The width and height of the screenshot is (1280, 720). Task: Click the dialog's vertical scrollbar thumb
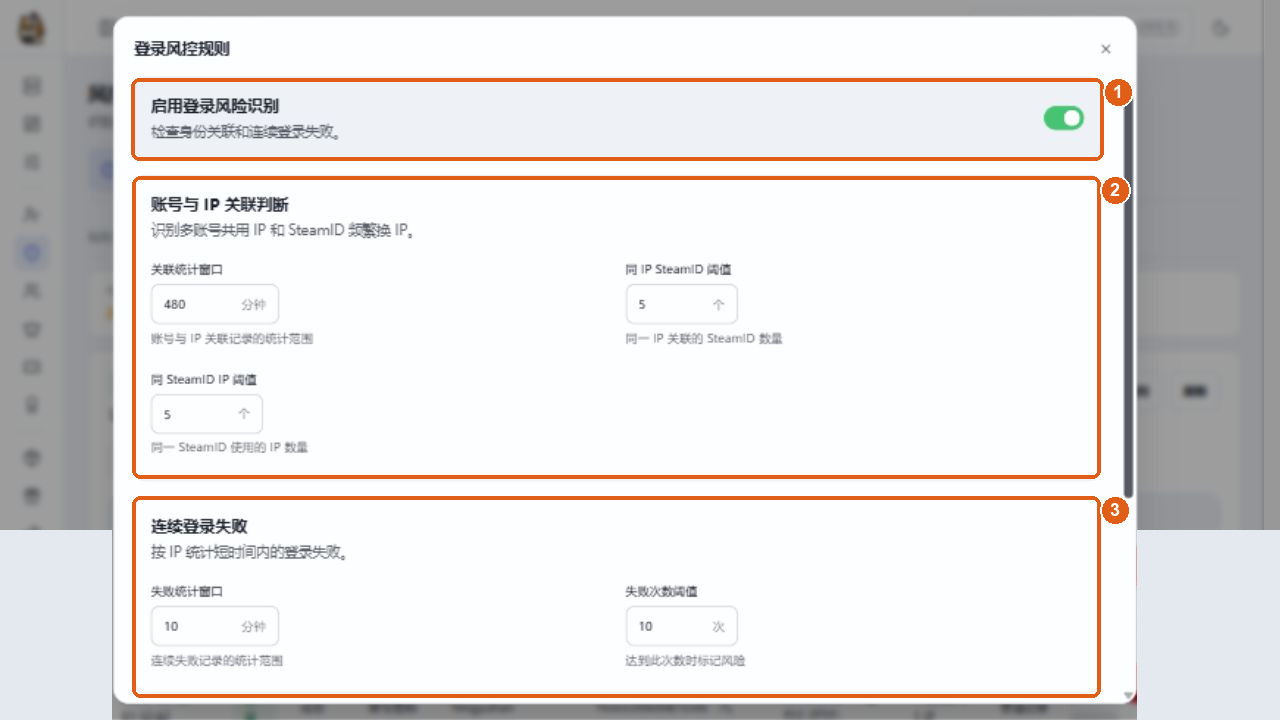coord(1128,295)
